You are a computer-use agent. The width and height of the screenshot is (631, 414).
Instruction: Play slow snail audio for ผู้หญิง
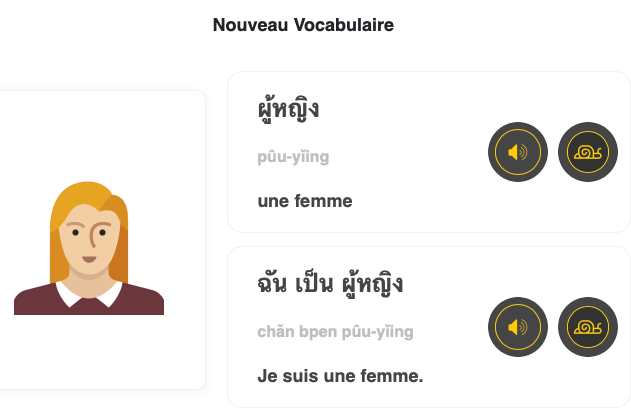587,152
